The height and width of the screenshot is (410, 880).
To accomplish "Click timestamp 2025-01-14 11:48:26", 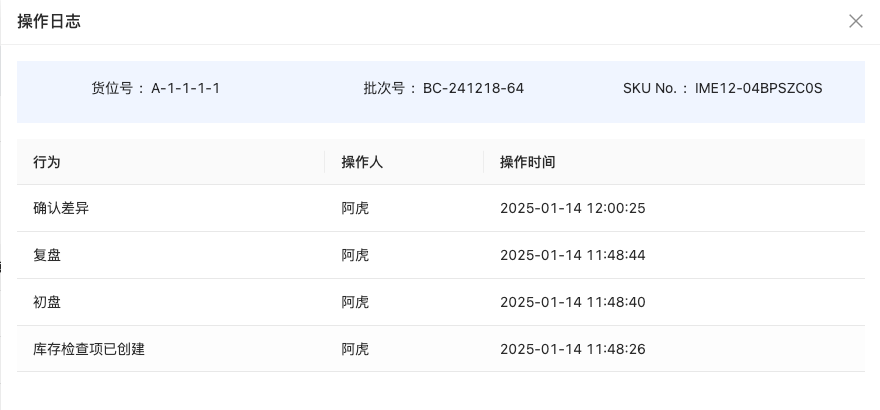I will tap(573, 349).
